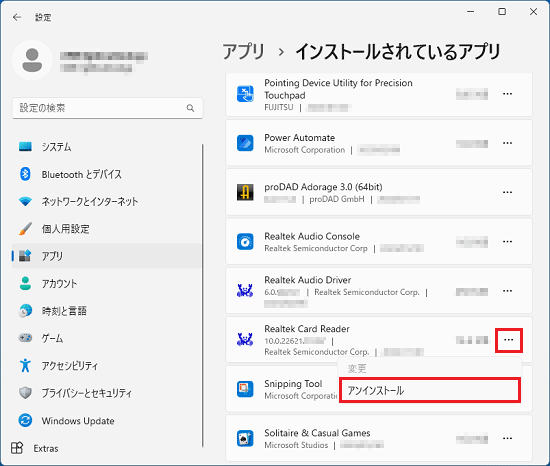Click the アクセシビリティ figure icon

point(25,365)
